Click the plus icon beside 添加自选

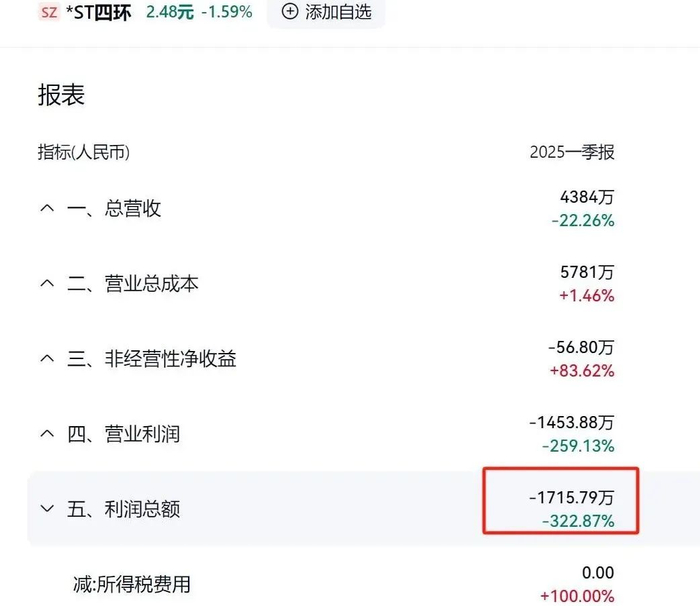[290, 12]
